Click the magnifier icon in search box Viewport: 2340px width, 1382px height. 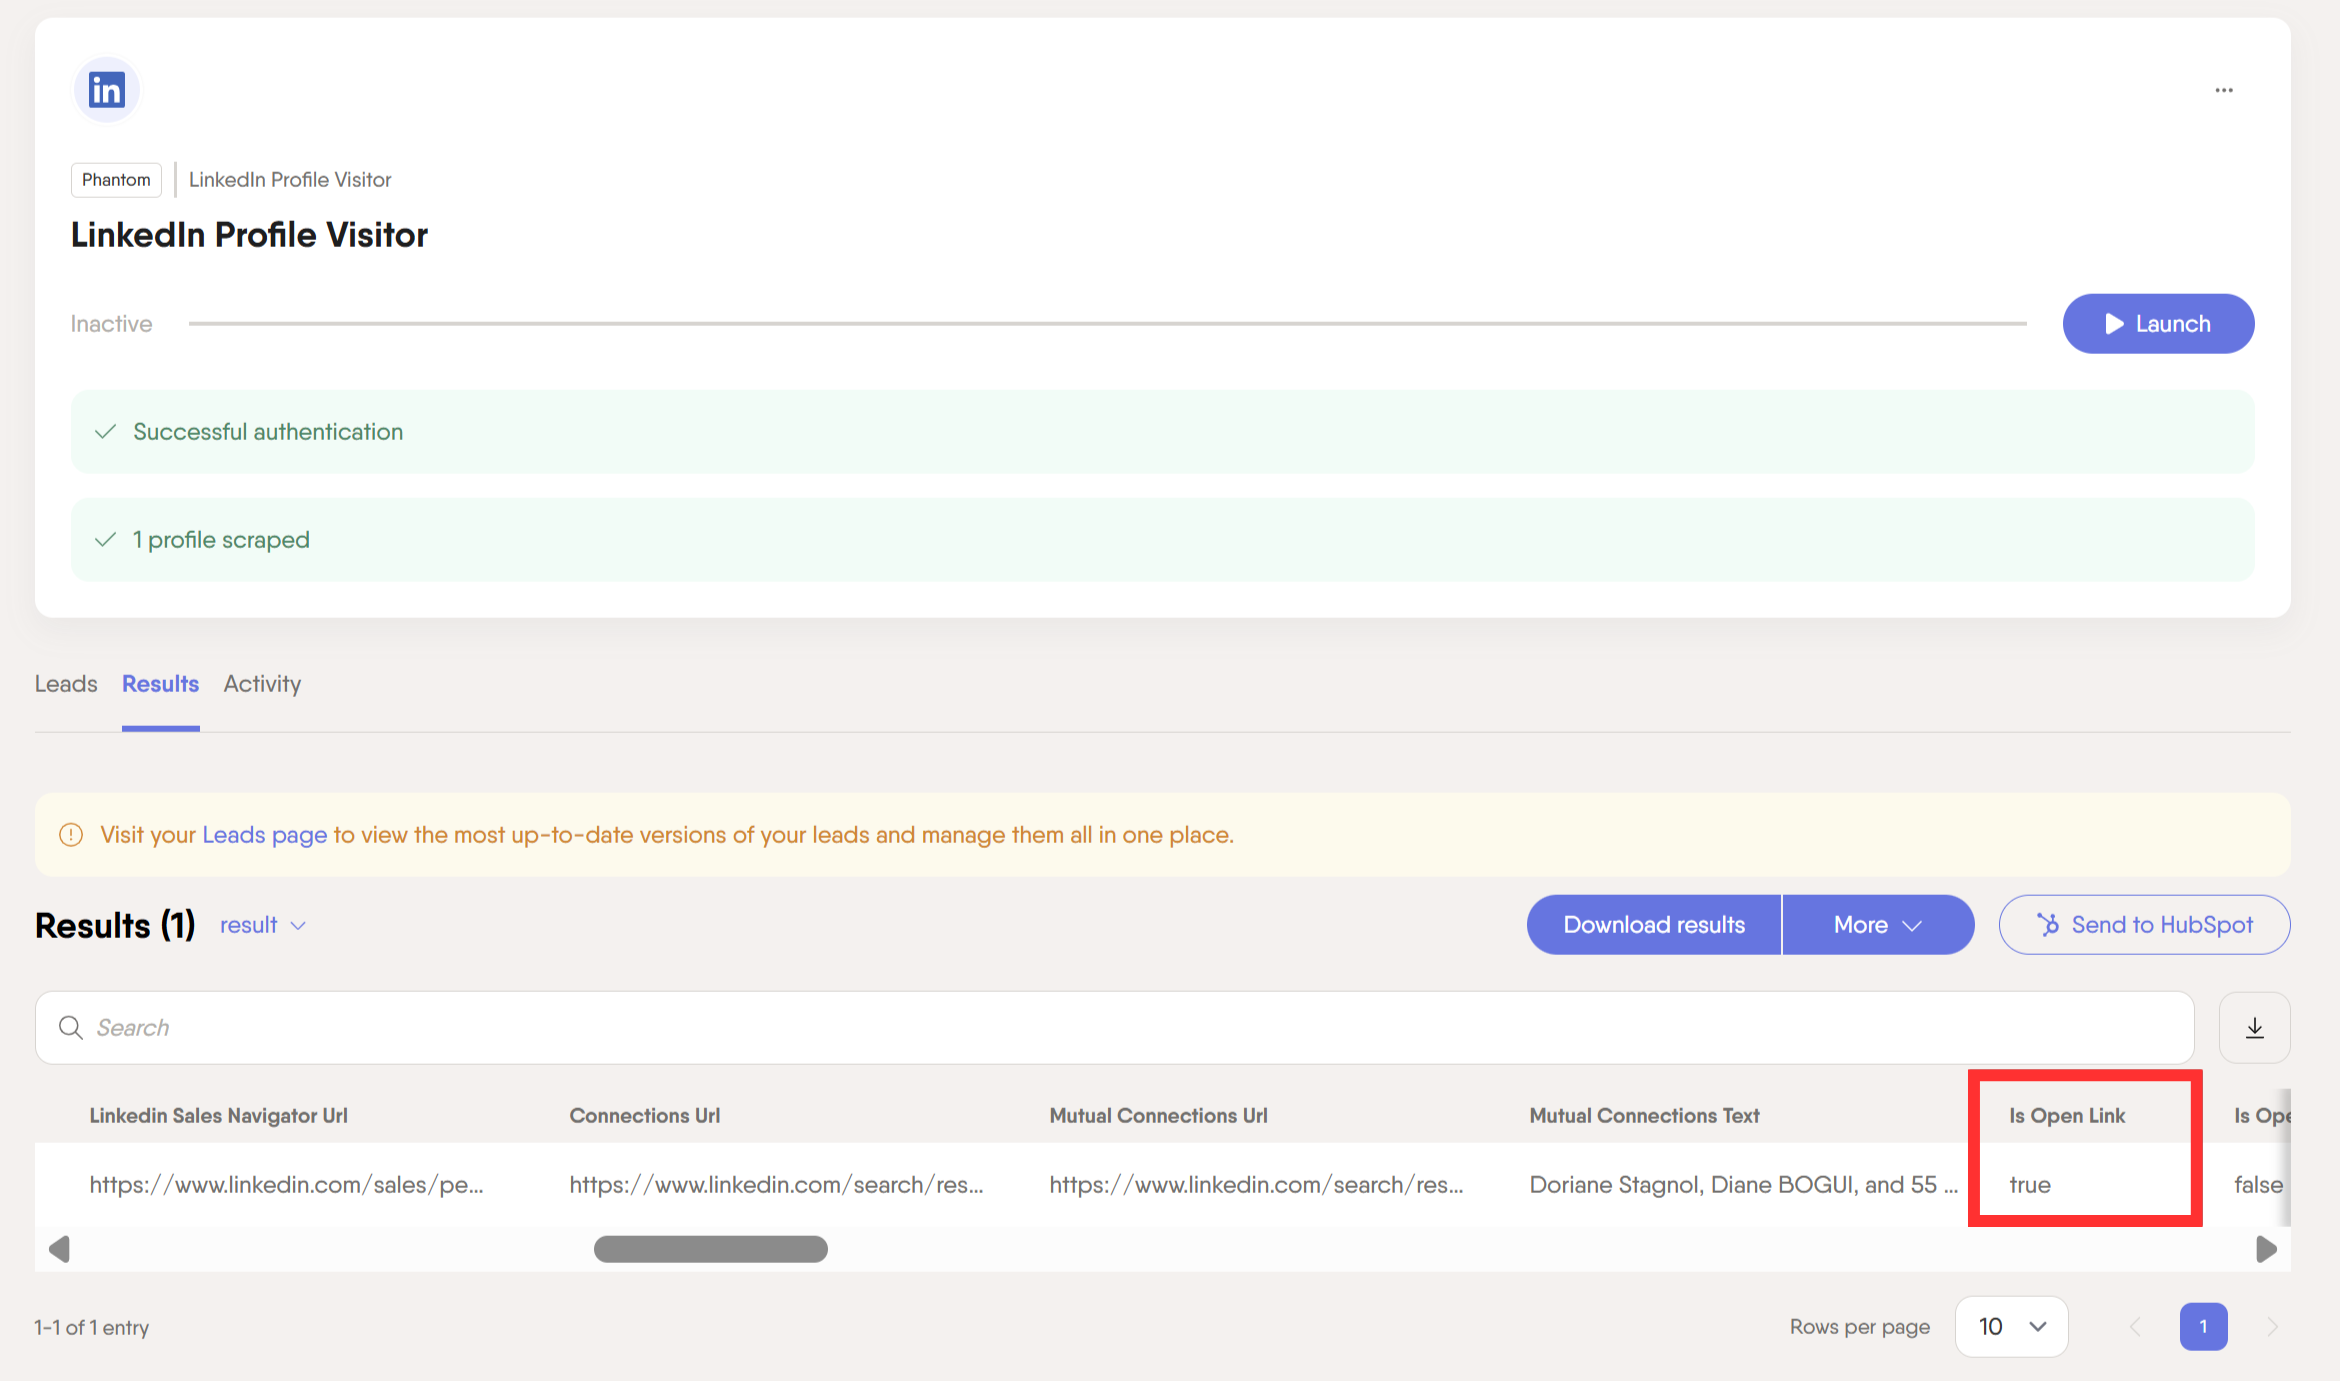click(70, 1028)
